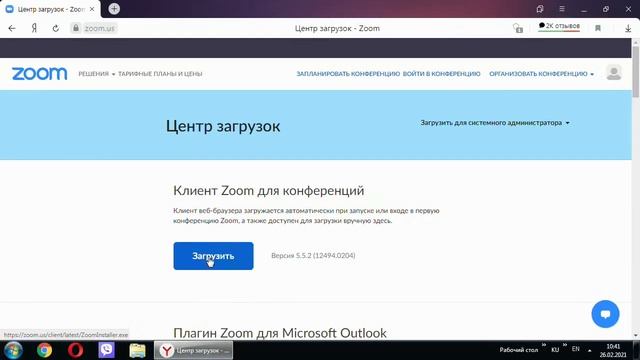Open ТАРИФНЫЕ ПЛАНЫ И ЦЕНЫ page
The height and width of the screenshot is (360, 640).
click(160, 74)
